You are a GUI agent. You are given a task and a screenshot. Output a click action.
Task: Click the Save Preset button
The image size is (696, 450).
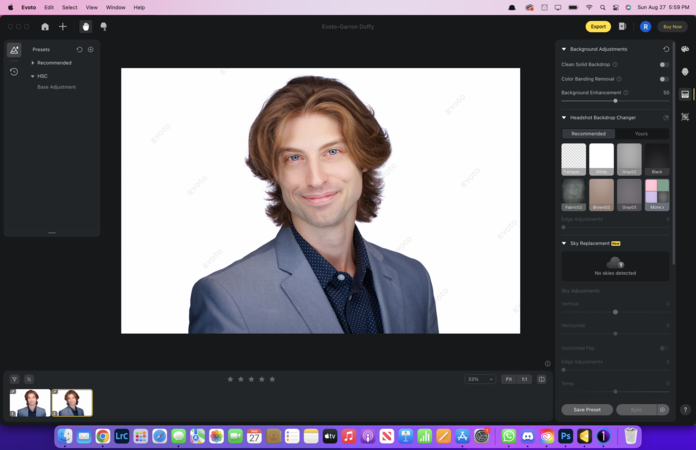coord(587,409)
